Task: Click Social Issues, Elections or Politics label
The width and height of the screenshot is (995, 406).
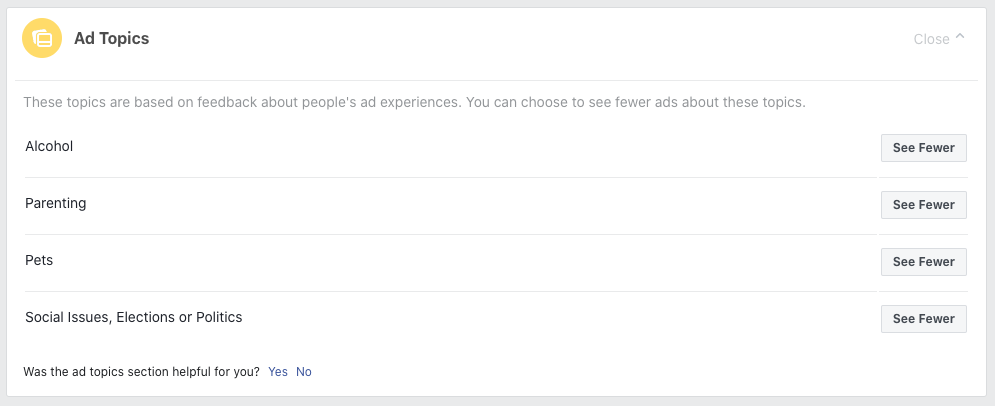Action: tap(134, 317)
